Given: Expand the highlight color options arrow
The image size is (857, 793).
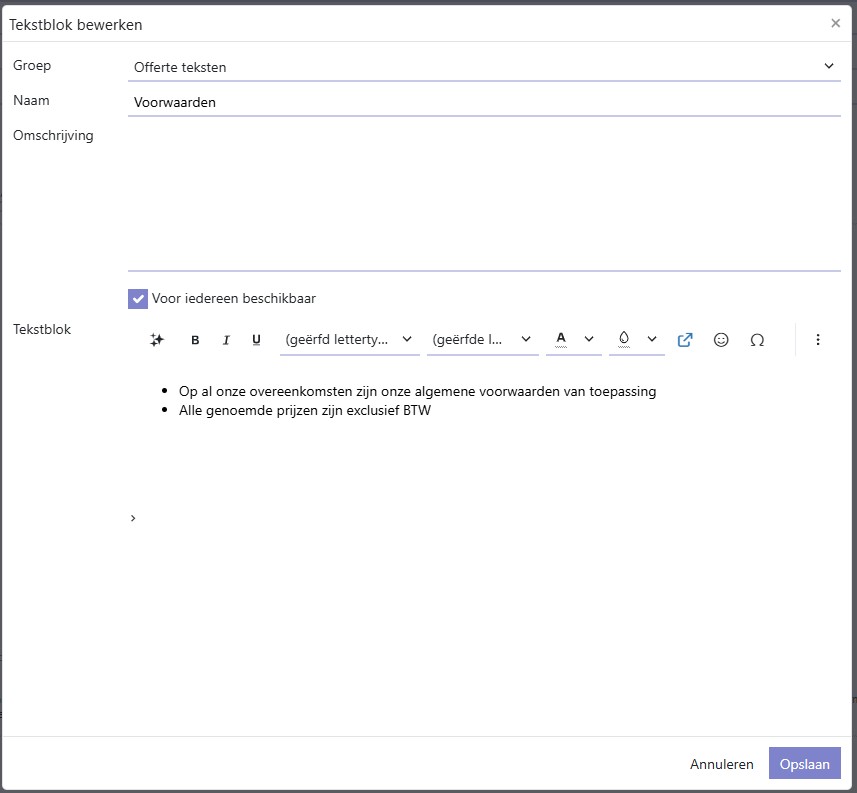Looking at the screenshot, I should (x=651, y=339).
